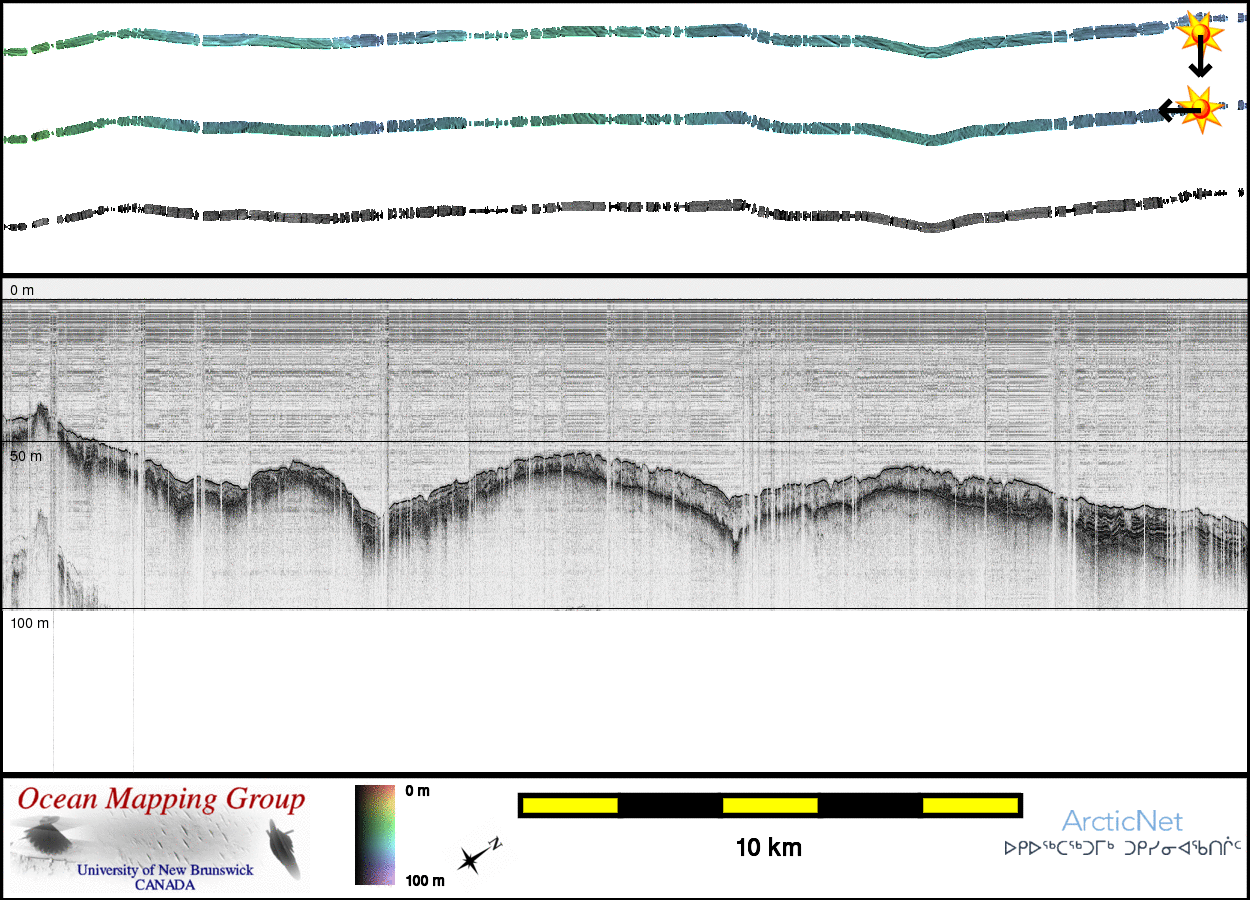Click the upper starburst marker on top track

(x=1200, y=33)
